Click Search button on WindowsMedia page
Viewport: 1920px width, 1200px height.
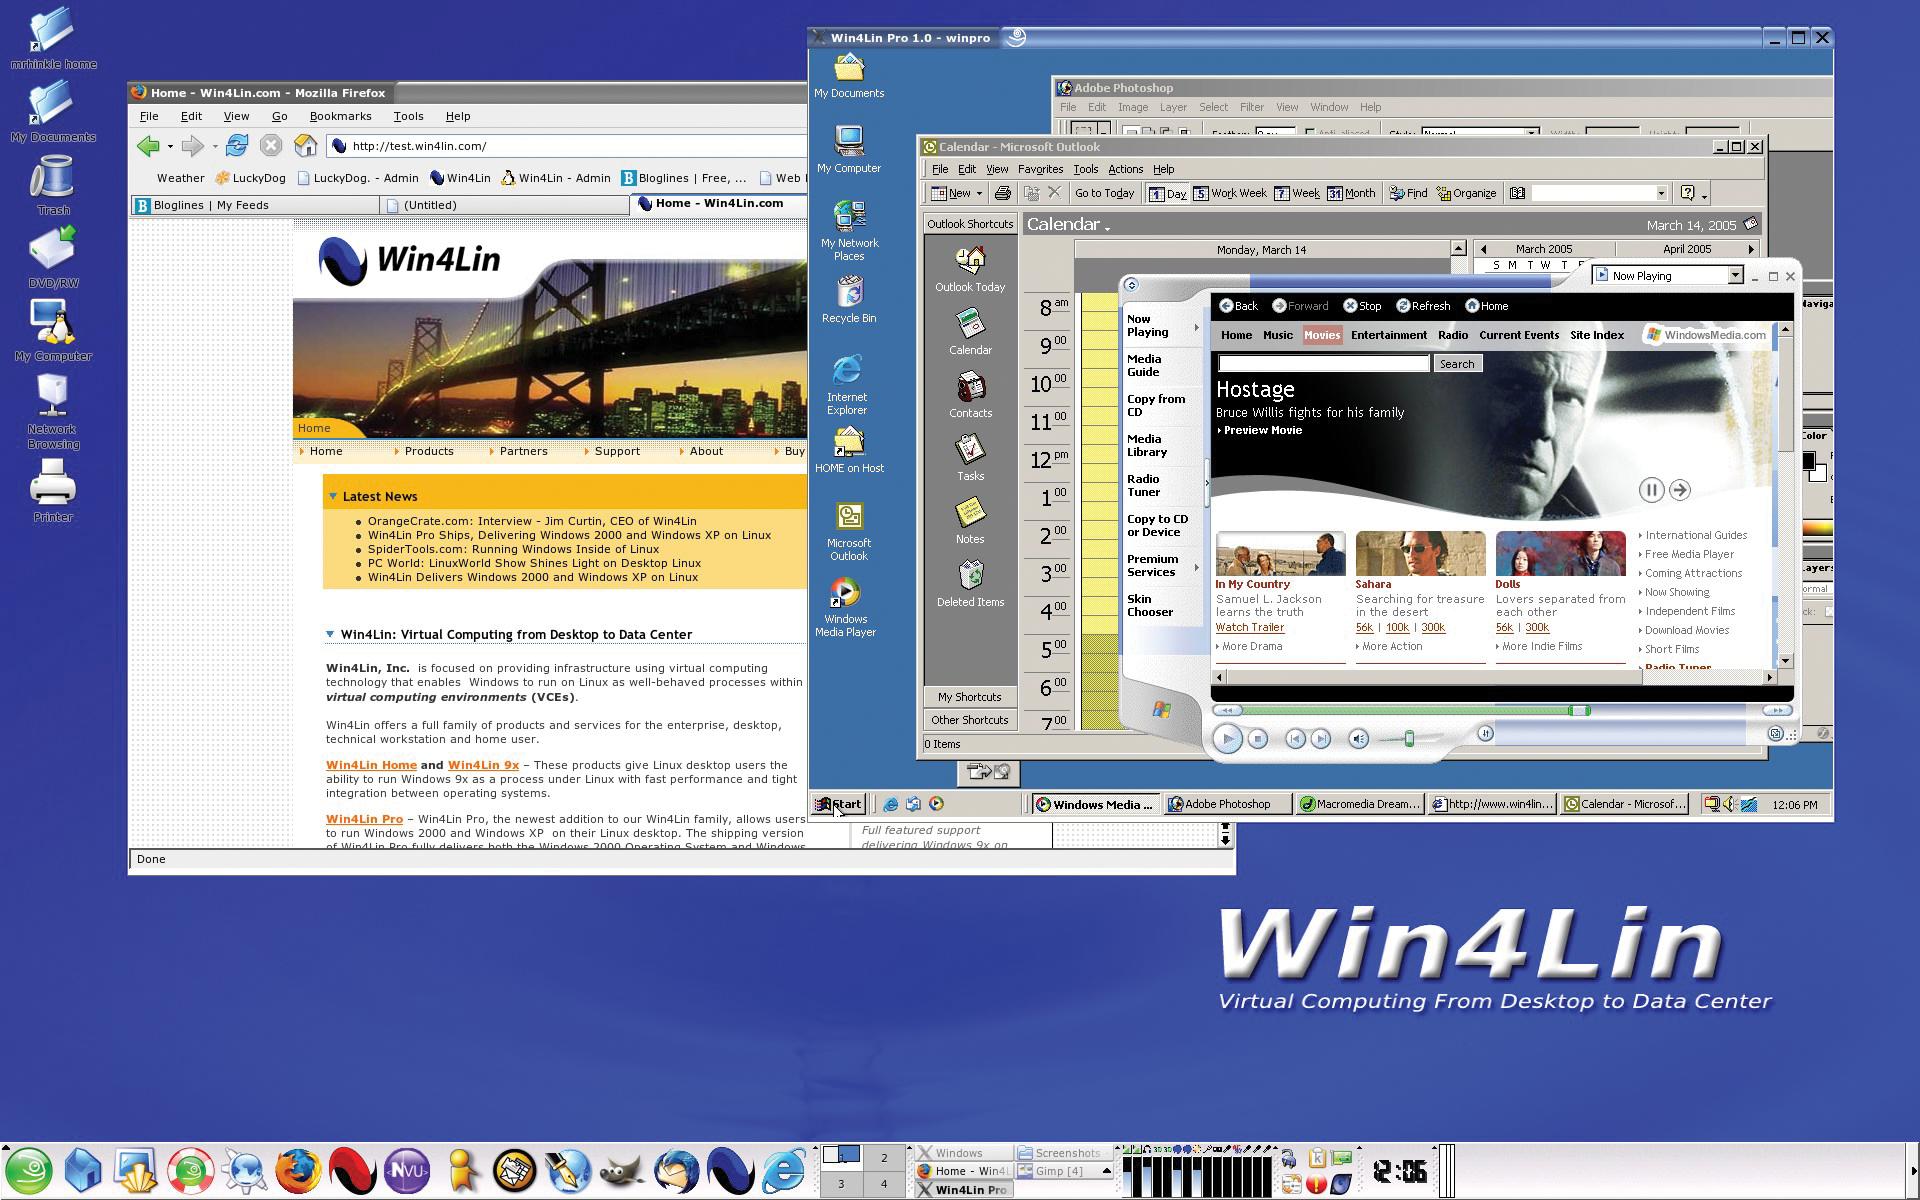[1456, 364]
